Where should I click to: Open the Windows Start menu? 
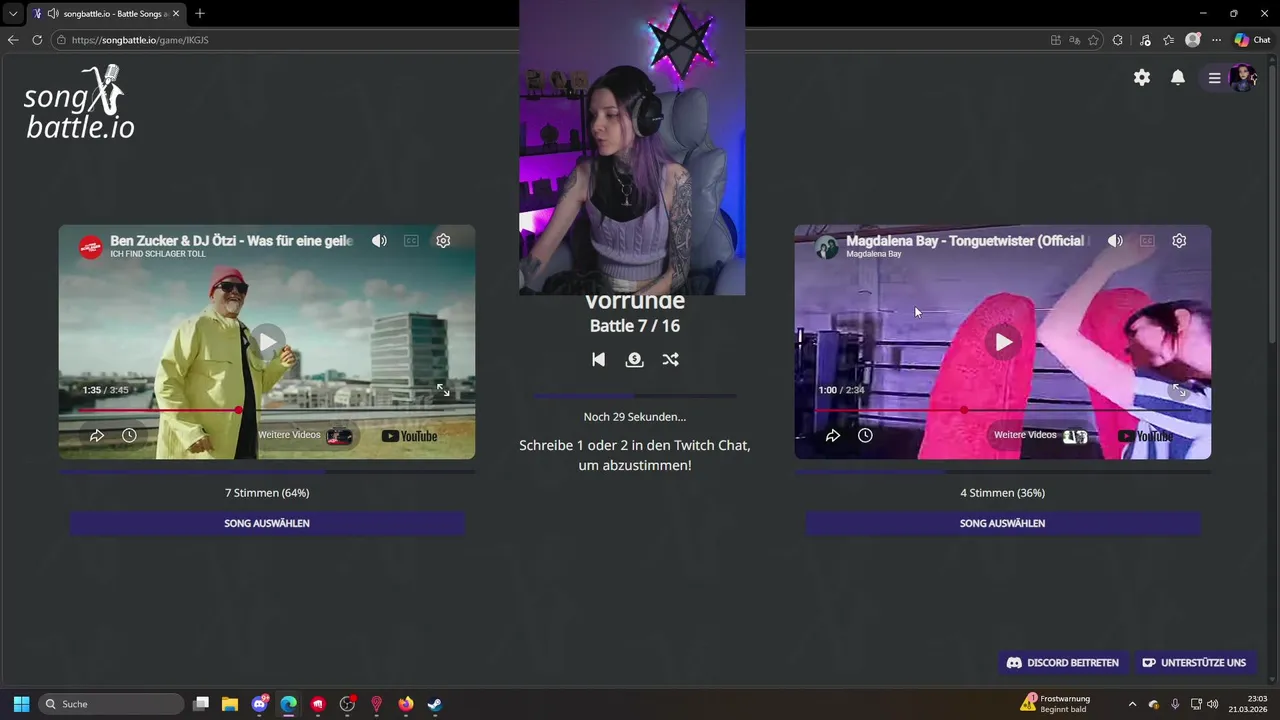(21, 704)
